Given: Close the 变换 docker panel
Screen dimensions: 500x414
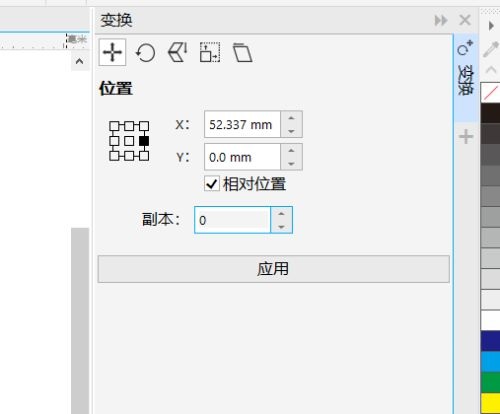Looking at the screenshot, I should pos(465,20).
